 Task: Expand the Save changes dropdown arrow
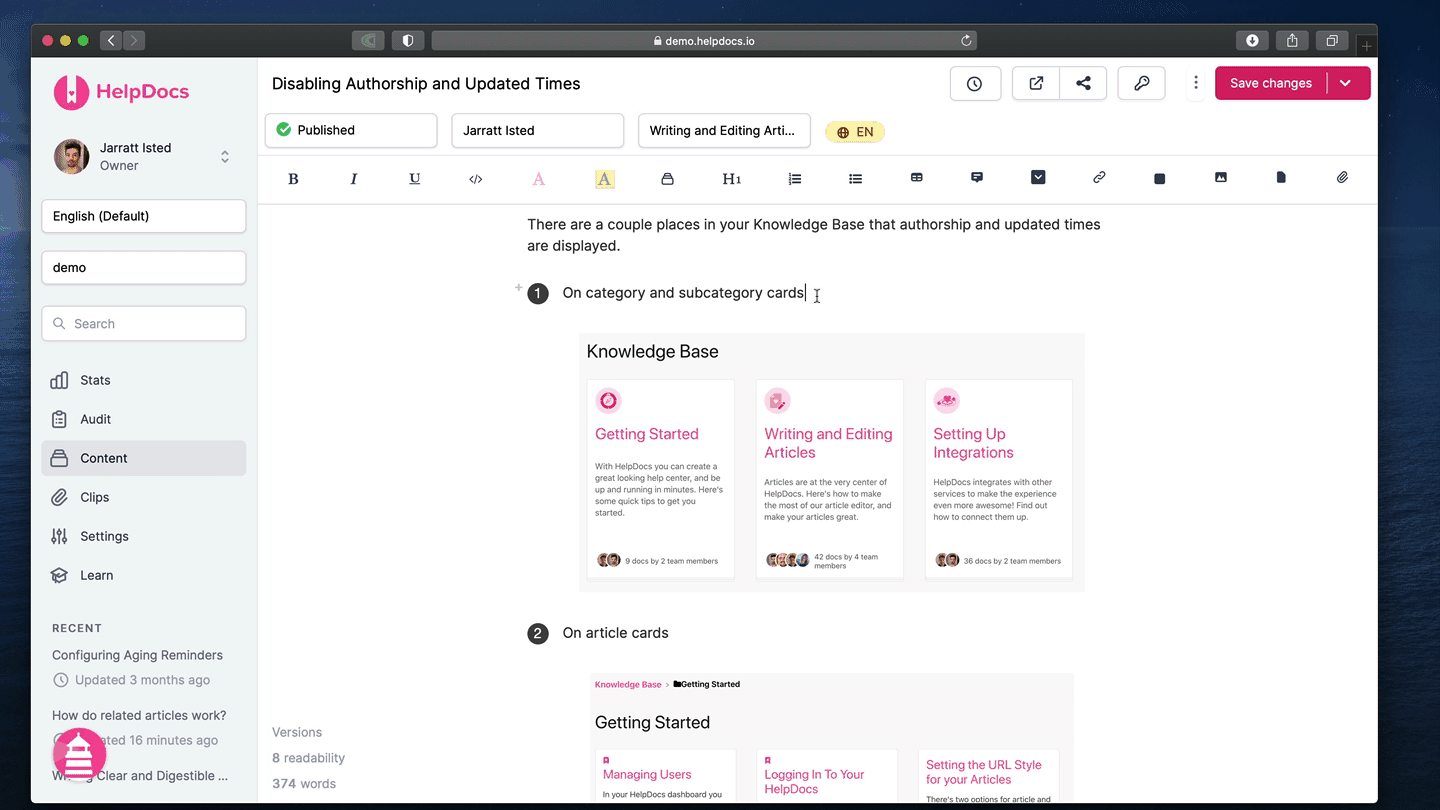click(1346, 83)
